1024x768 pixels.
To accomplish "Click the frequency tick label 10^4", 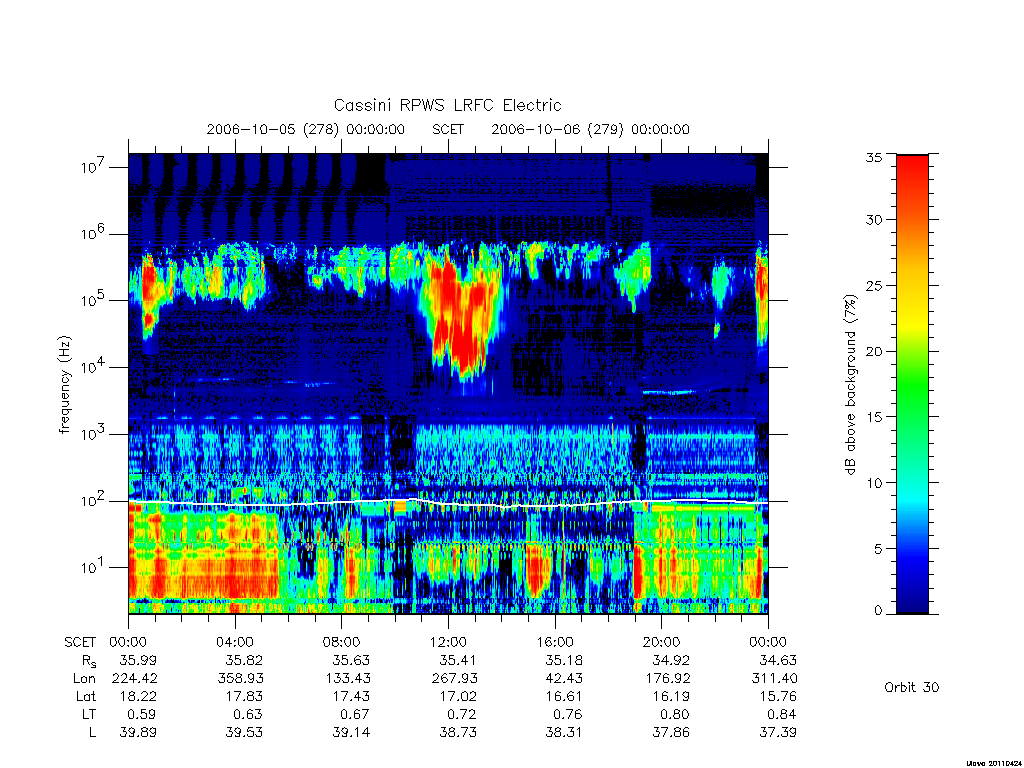I will [x=93, y=367].
